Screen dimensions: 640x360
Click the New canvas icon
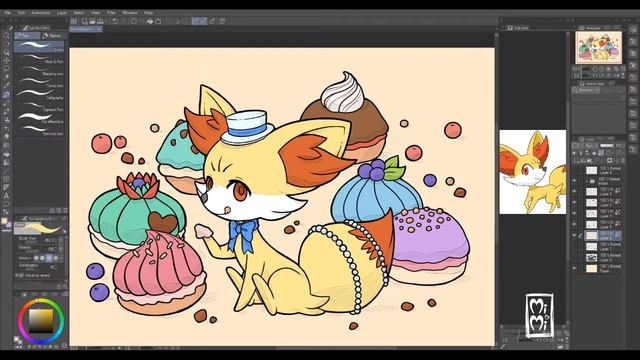(x=84, y=21)
